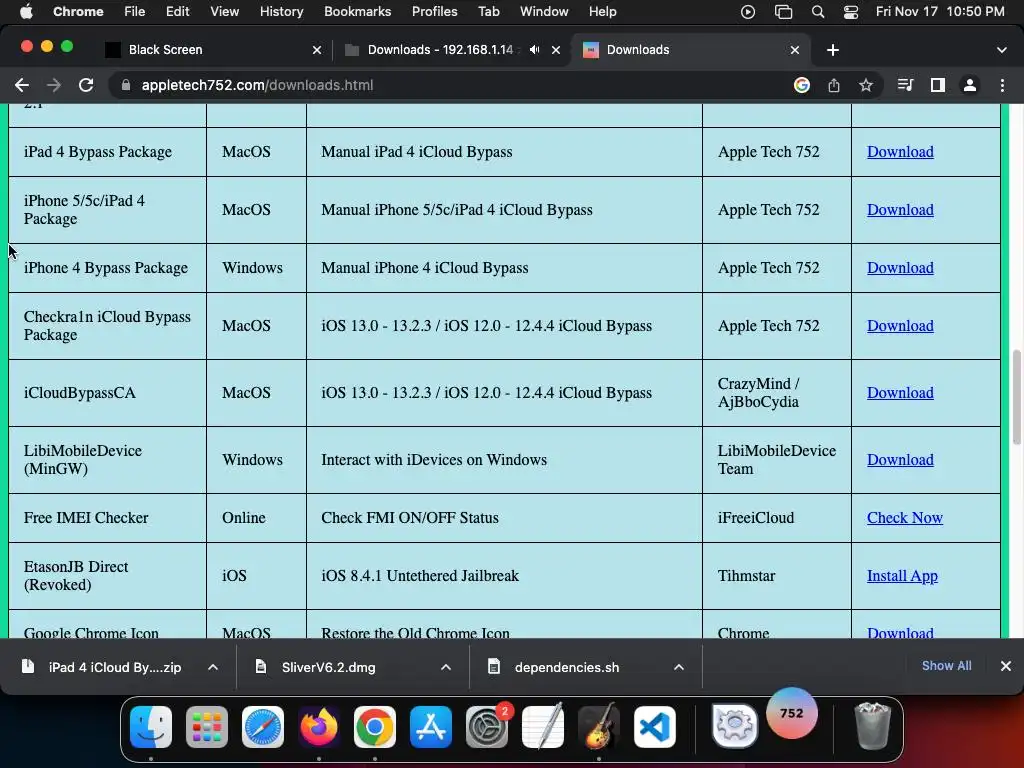Open the gear utility app in the Dock
The height and width of the screenshot is (768, 1024).
tap(735, 726)
